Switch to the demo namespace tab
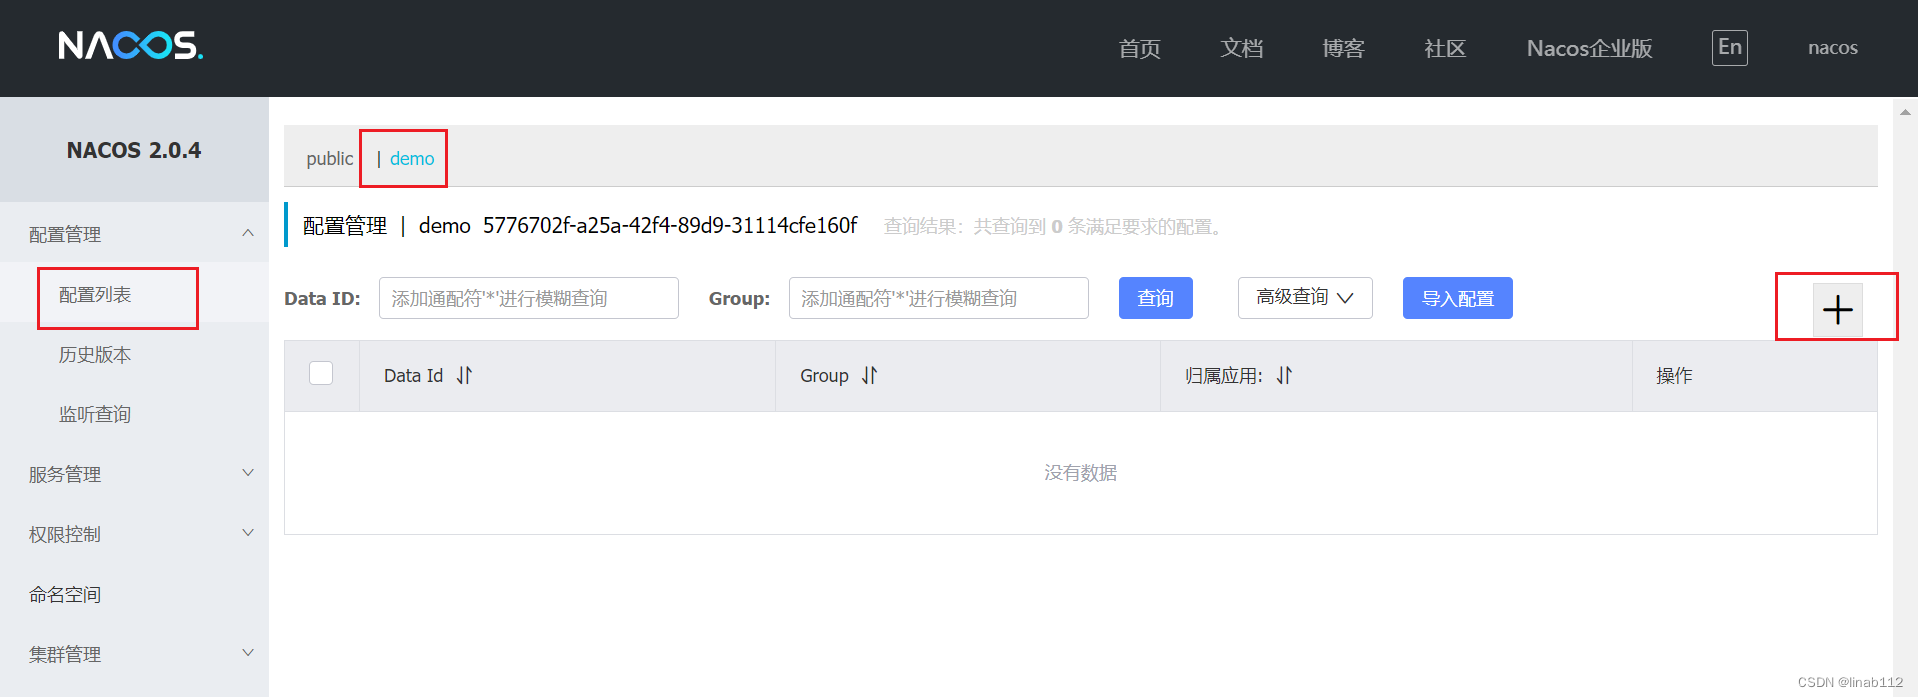 [x=412, y=159]
